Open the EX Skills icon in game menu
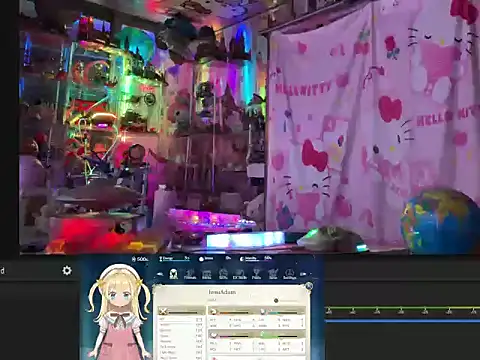This screenshot has height=360, width=480. pos(240,274)
